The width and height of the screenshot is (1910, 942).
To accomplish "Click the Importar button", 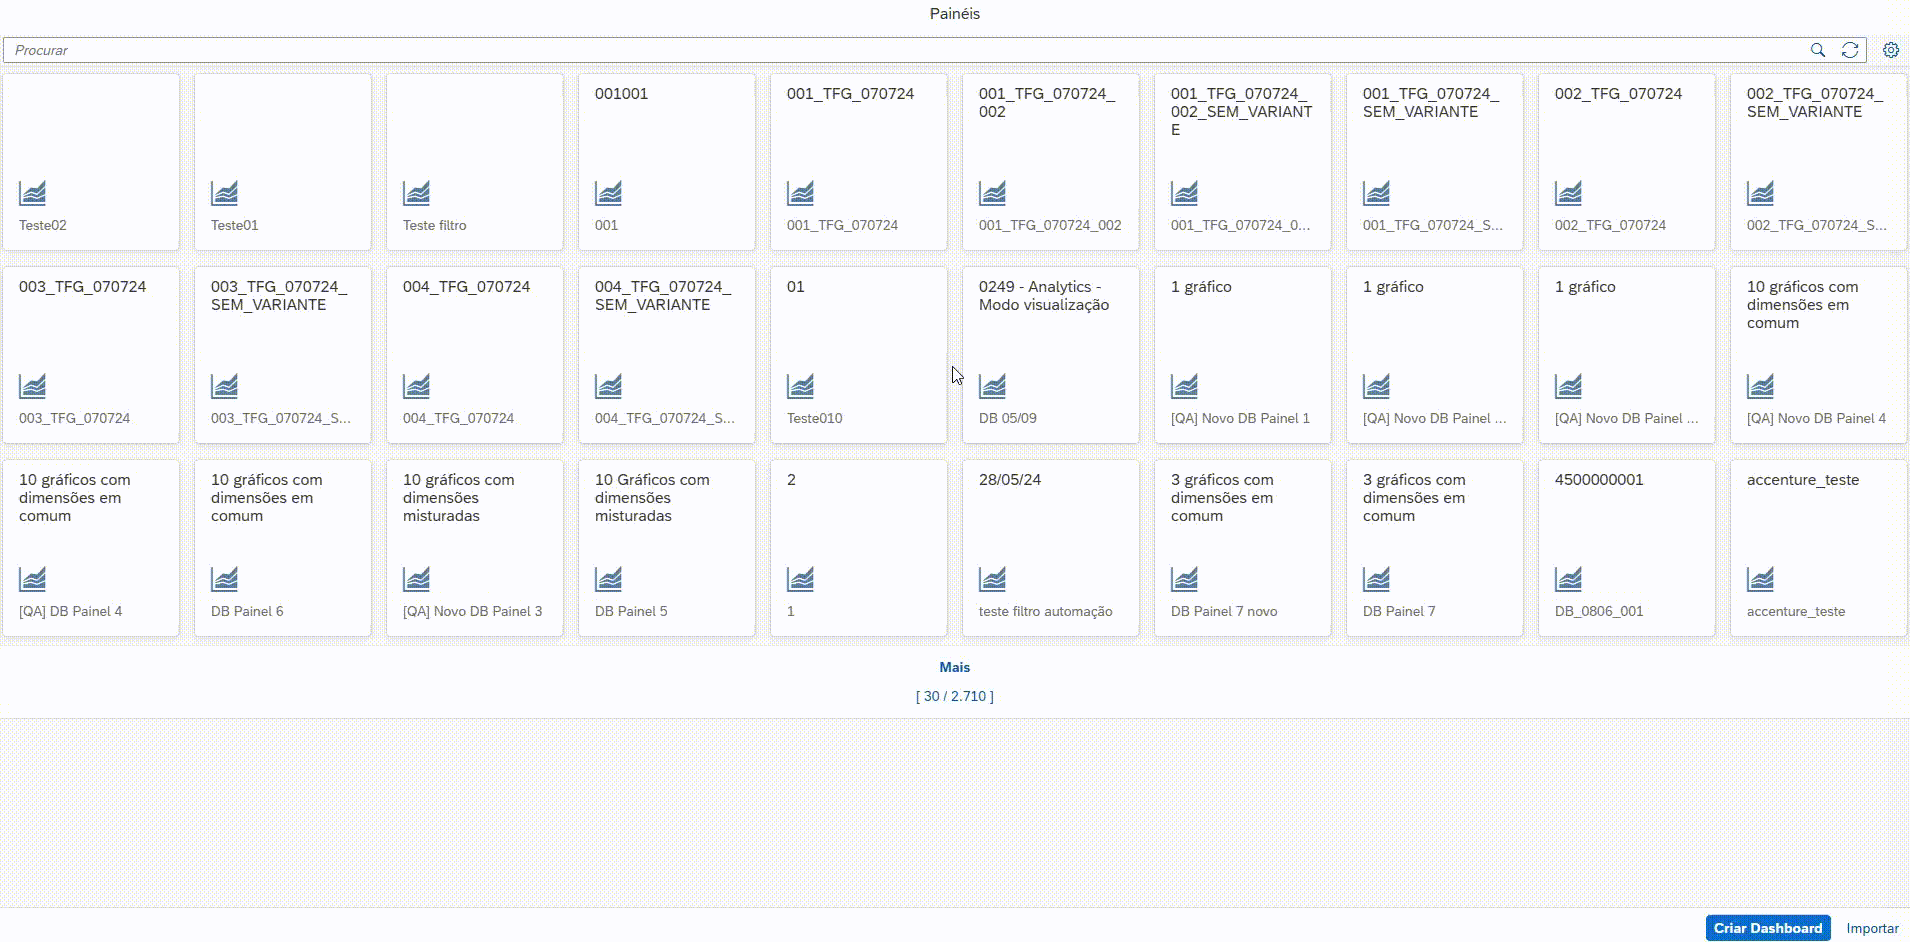I will tap(1872, 928).
